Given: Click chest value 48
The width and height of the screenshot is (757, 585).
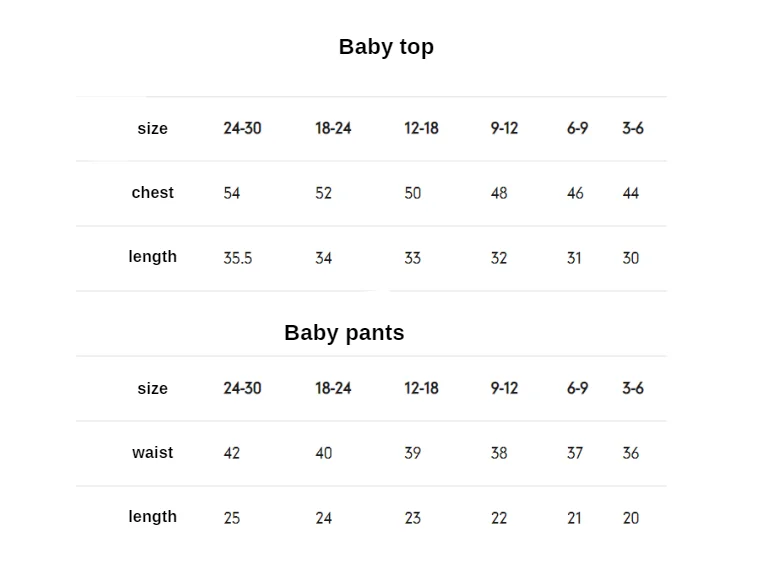Looking at the screenshot, I should pos(499,193).
